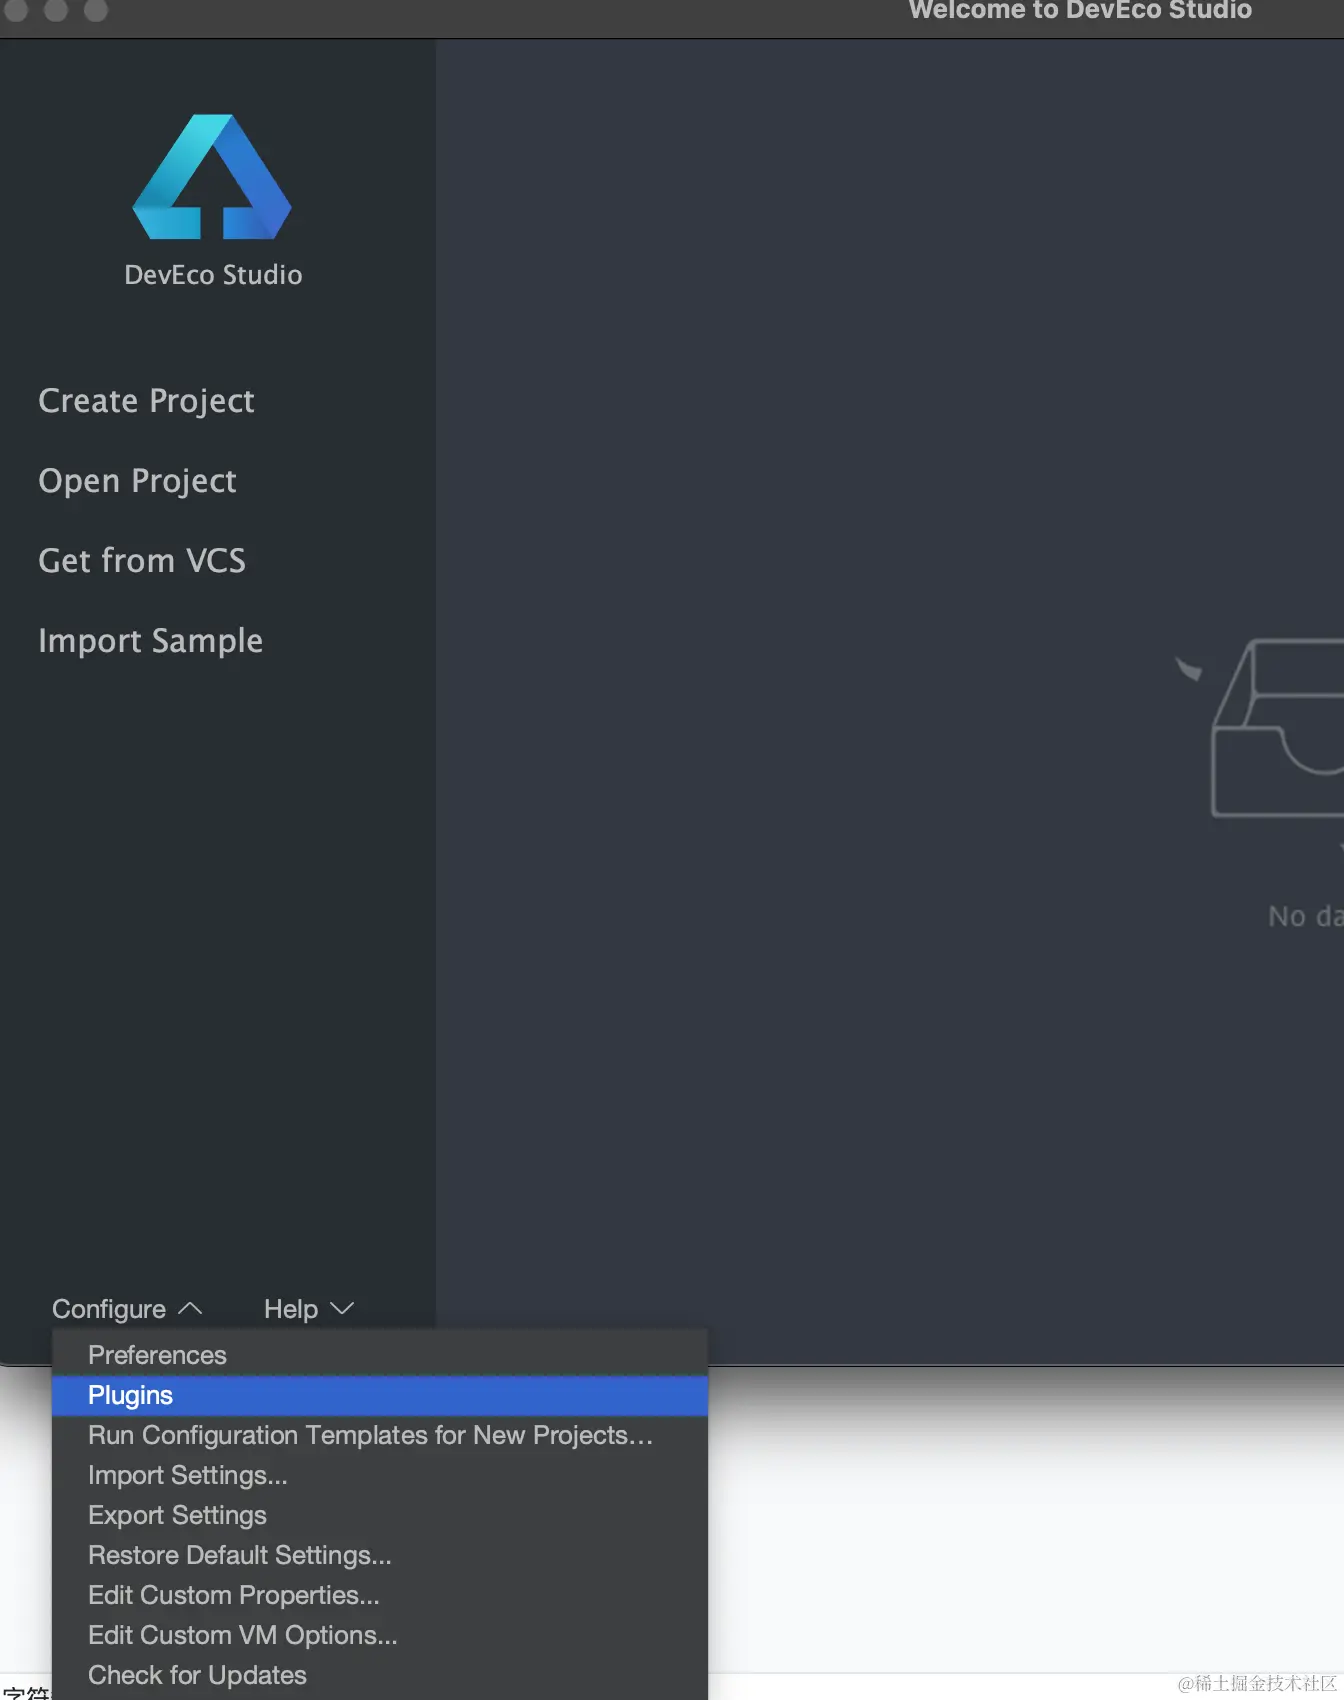Open Edit Custom Properties...
The image size is (1344, 1700).
click(x=380, y=1595)
